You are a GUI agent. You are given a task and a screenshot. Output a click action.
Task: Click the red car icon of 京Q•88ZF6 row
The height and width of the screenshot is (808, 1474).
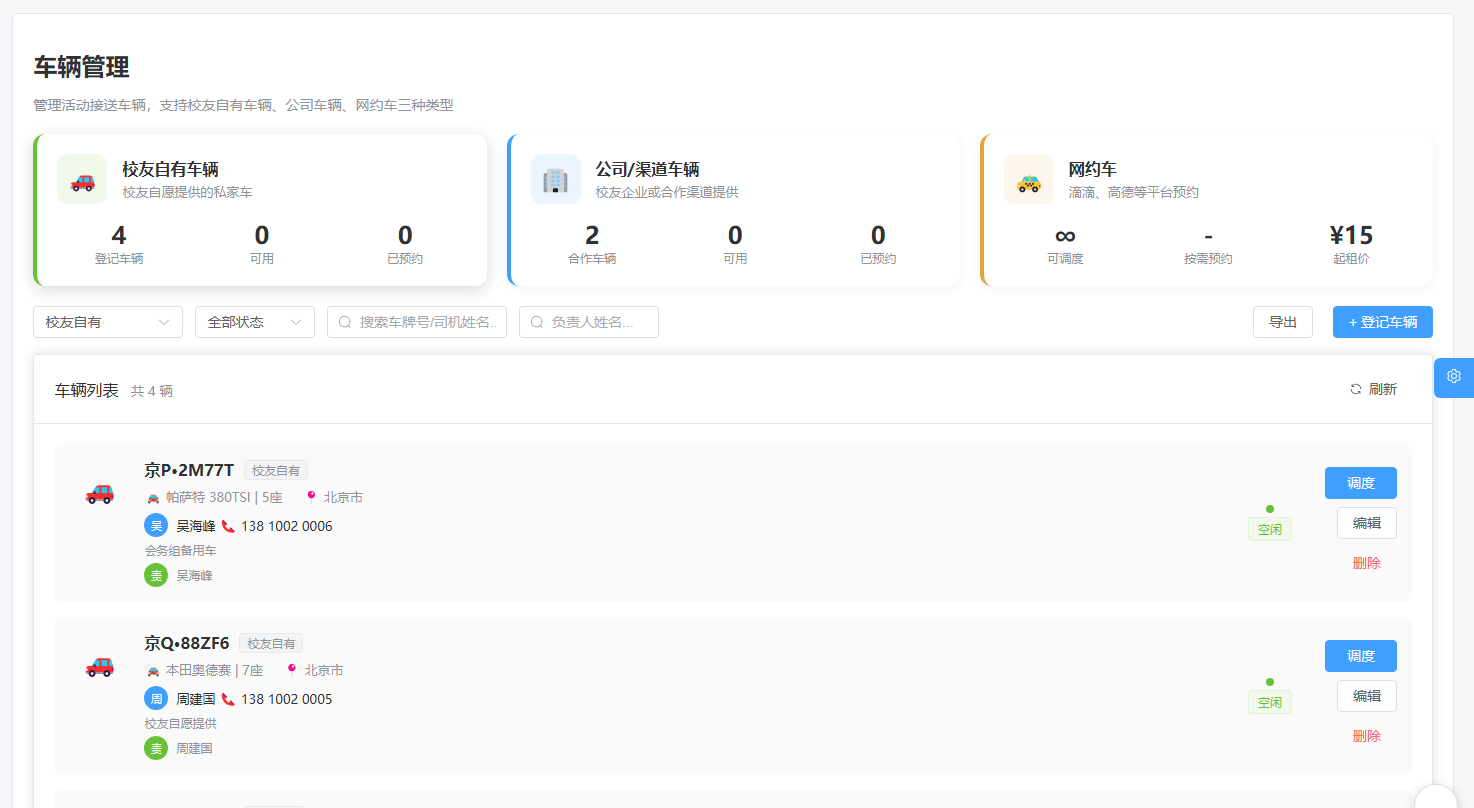(99, 665)
